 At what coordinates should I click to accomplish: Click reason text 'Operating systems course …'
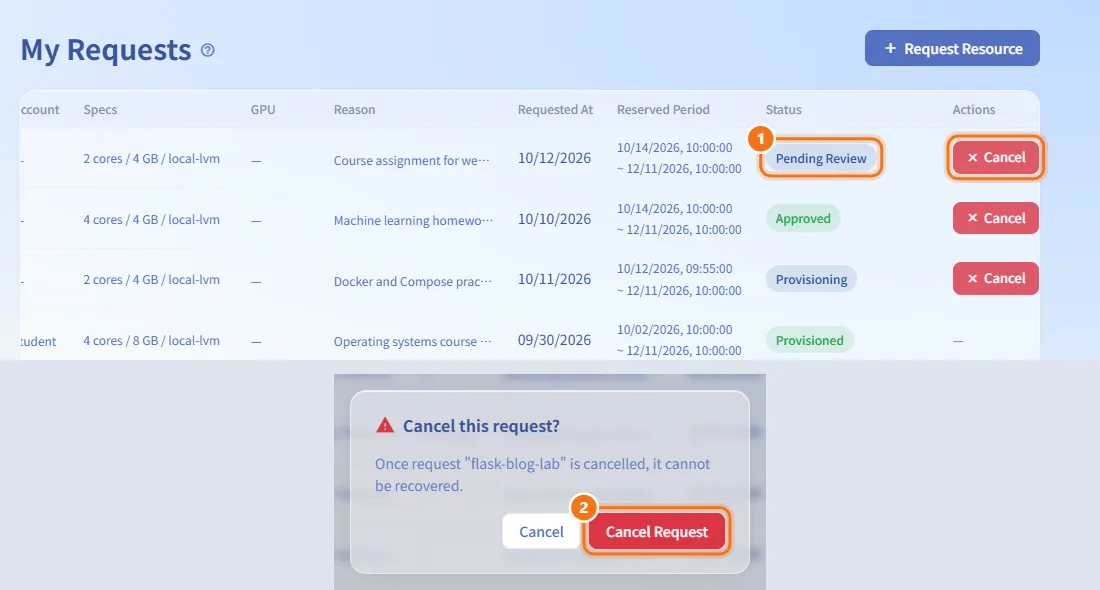[x=412, y=342]
